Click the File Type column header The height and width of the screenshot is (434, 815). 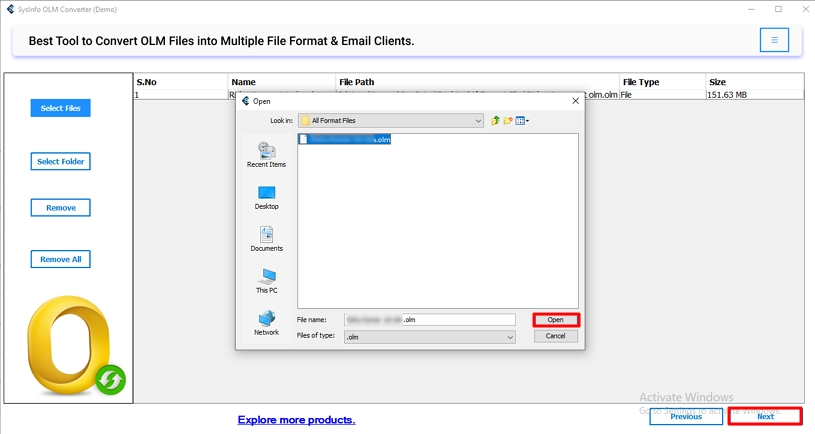662,82
